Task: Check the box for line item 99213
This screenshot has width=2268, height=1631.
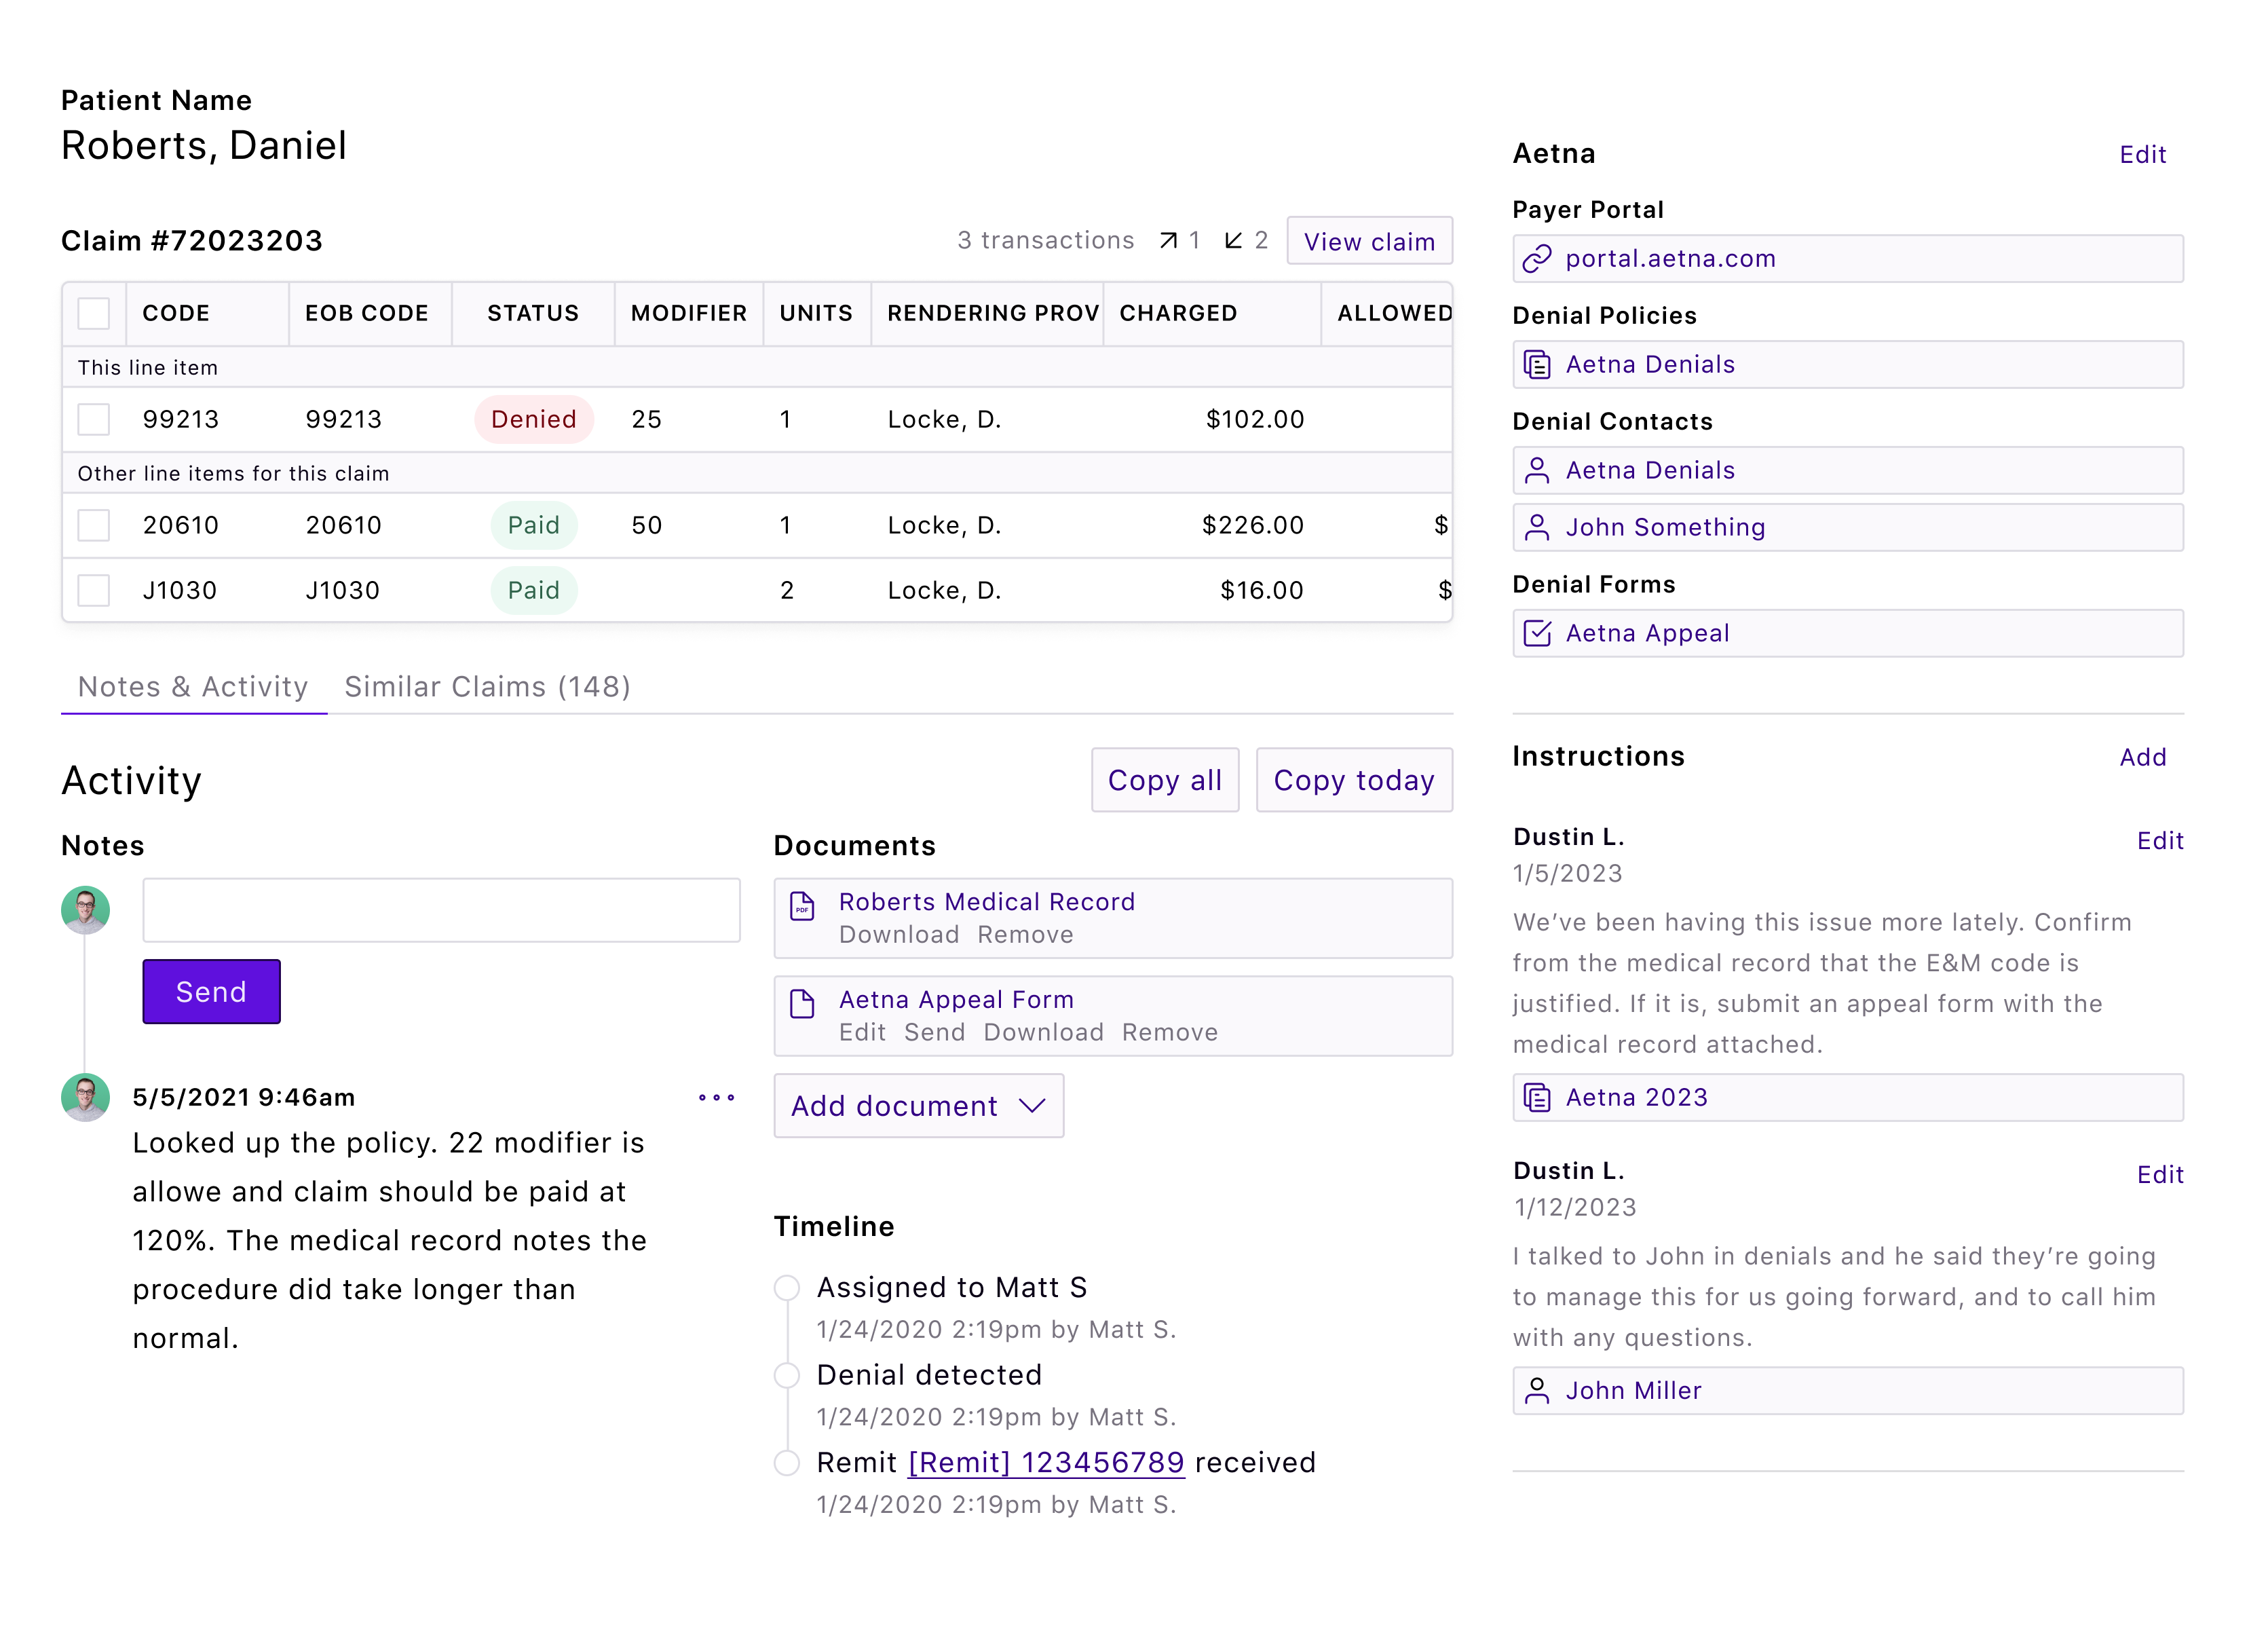Action: [x=94, y=419]
